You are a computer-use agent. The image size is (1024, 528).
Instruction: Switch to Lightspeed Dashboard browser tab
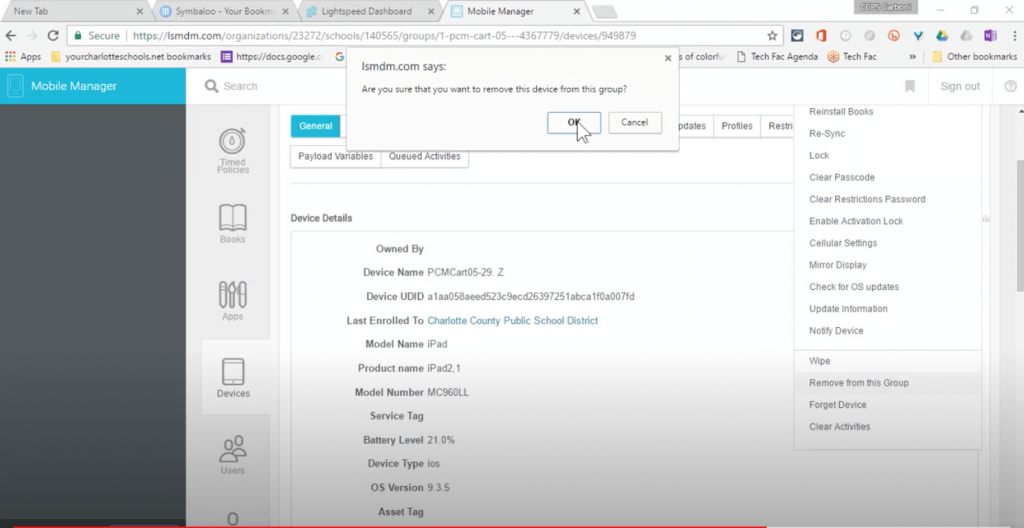tap(370, 11)
